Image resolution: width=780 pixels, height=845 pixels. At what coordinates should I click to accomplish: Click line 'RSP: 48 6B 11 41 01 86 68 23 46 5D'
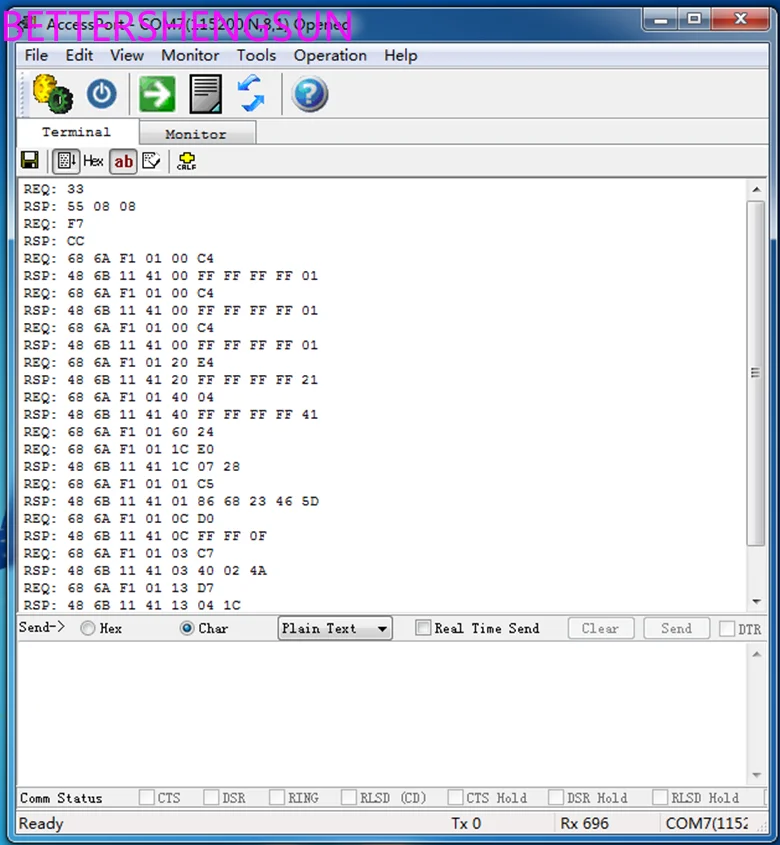tap(171, 501)
